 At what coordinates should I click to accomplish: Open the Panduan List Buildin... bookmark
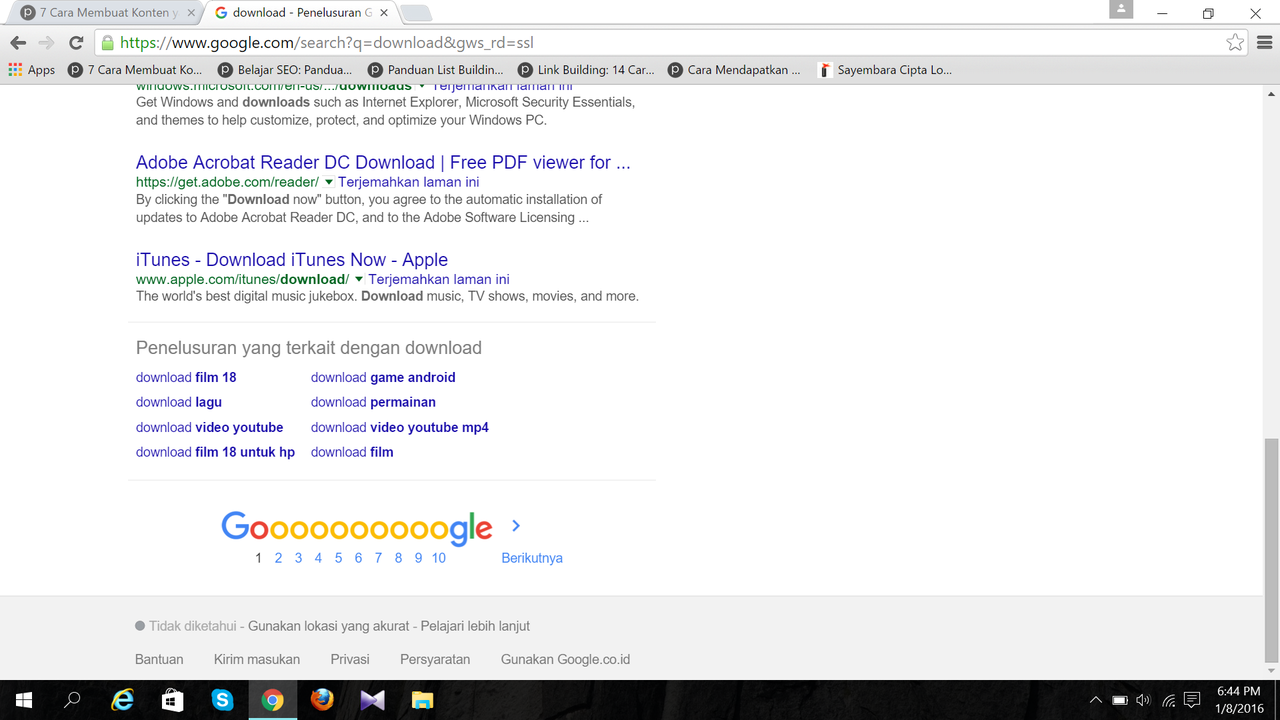(435, 70)
